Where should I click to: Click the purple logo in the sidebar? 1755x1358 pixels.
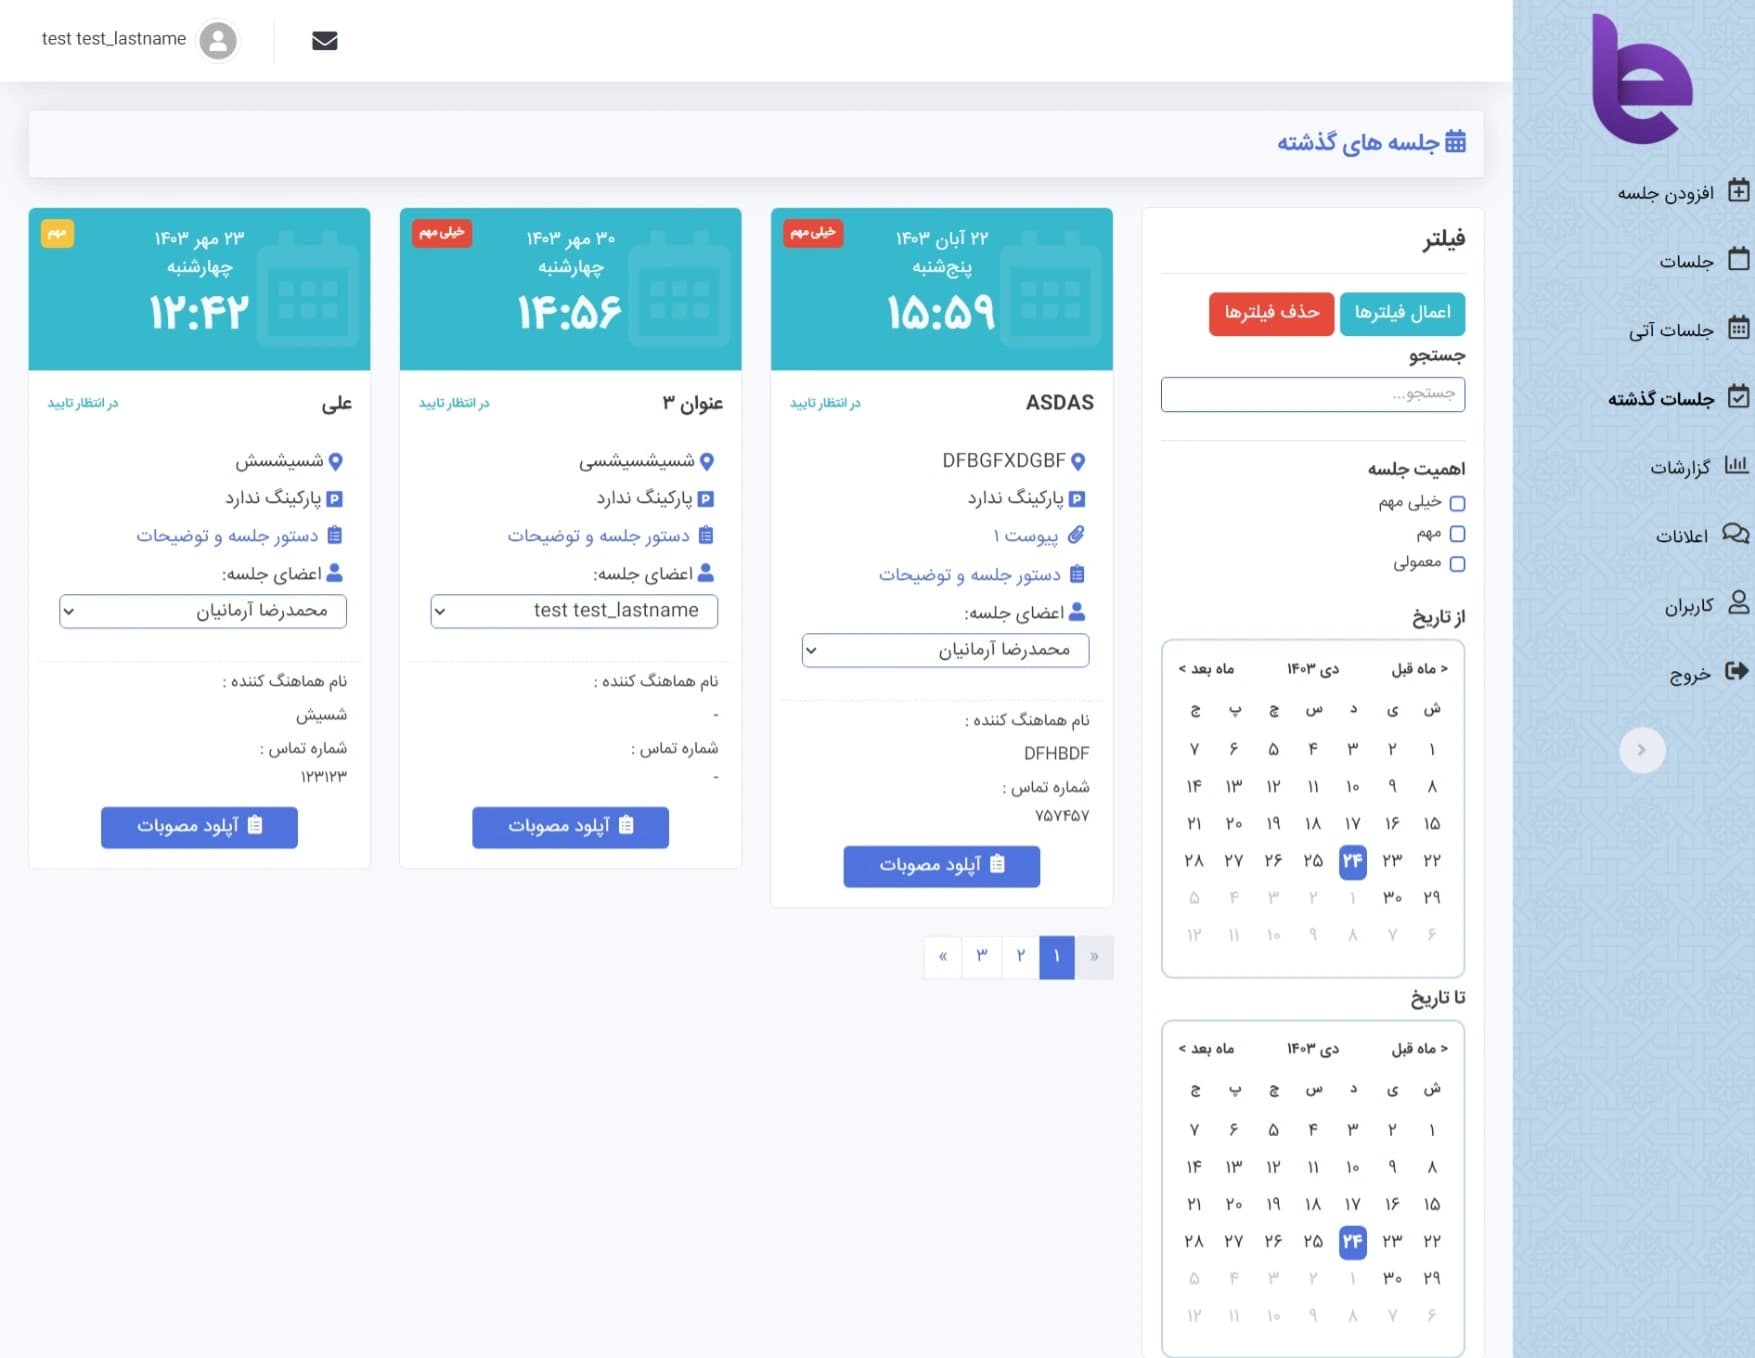pos(1641,79)
